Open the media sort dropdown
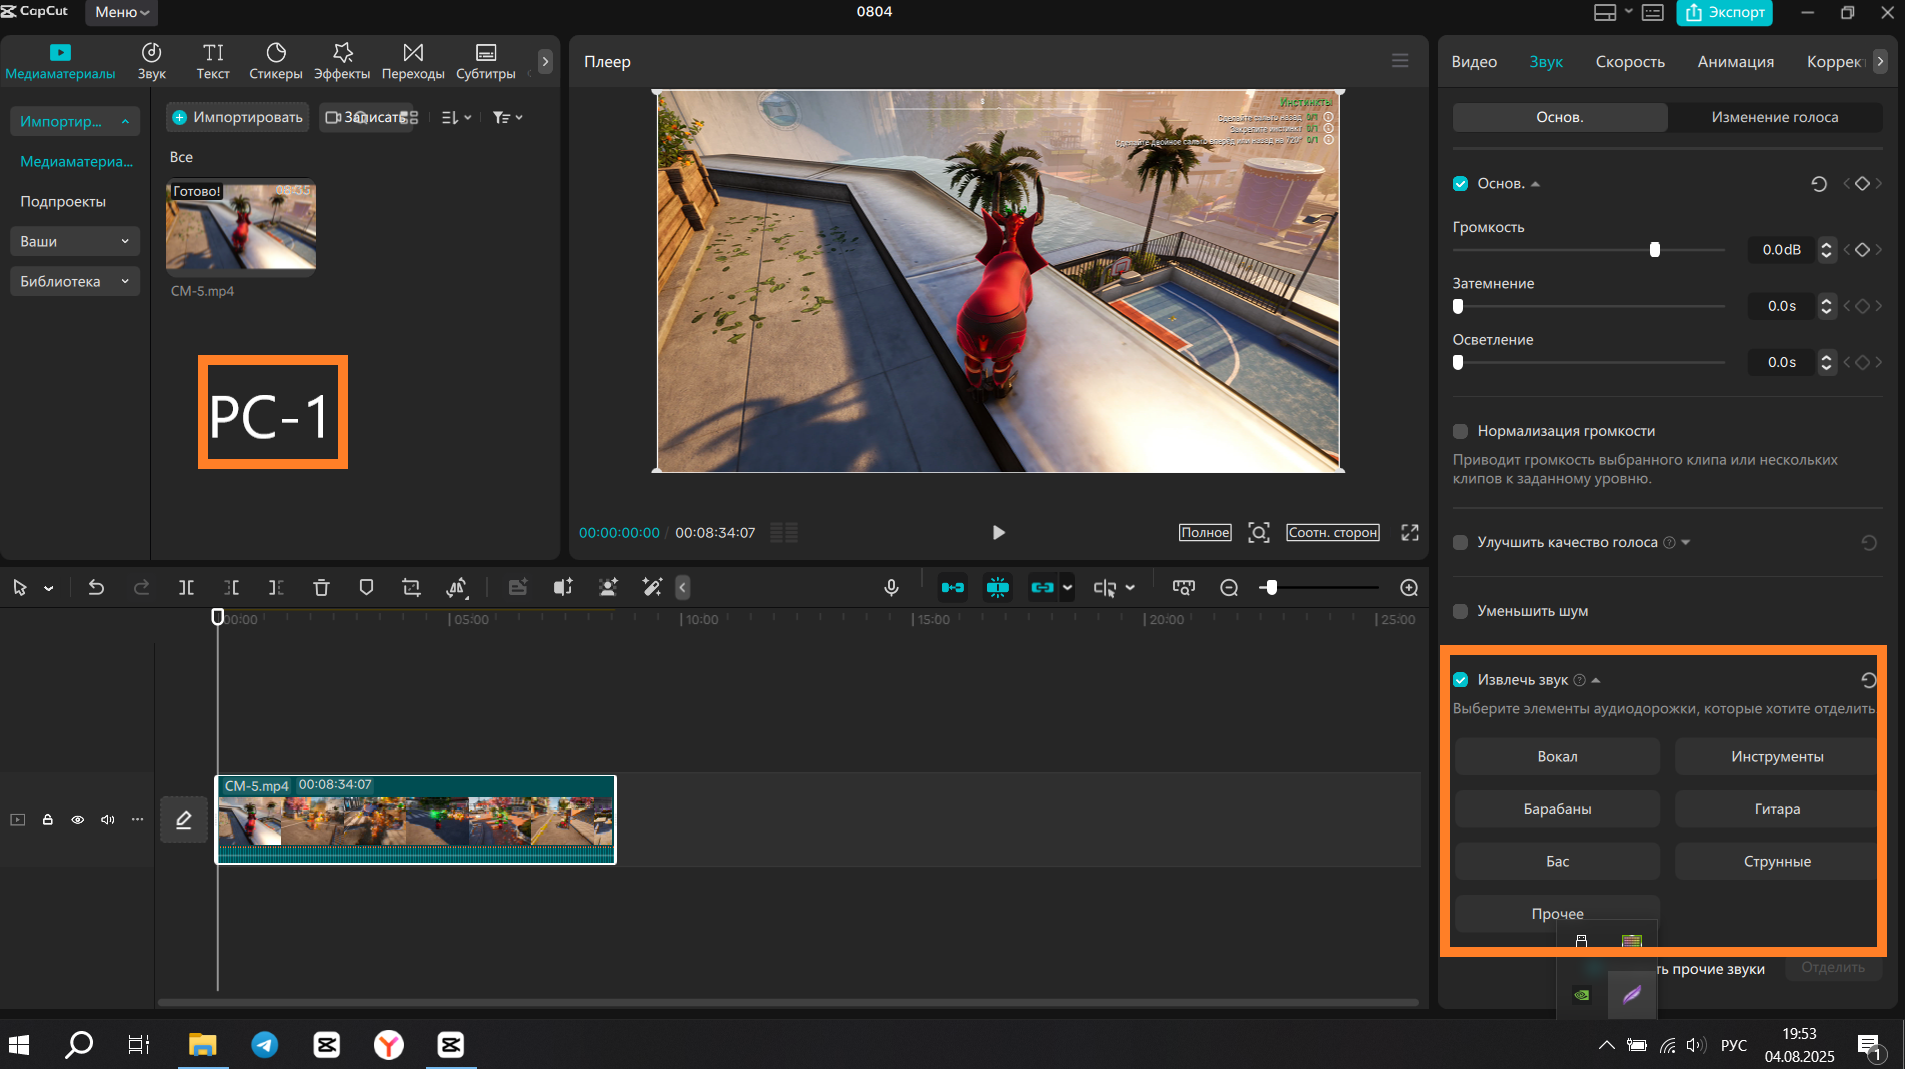 coord(456,117)
